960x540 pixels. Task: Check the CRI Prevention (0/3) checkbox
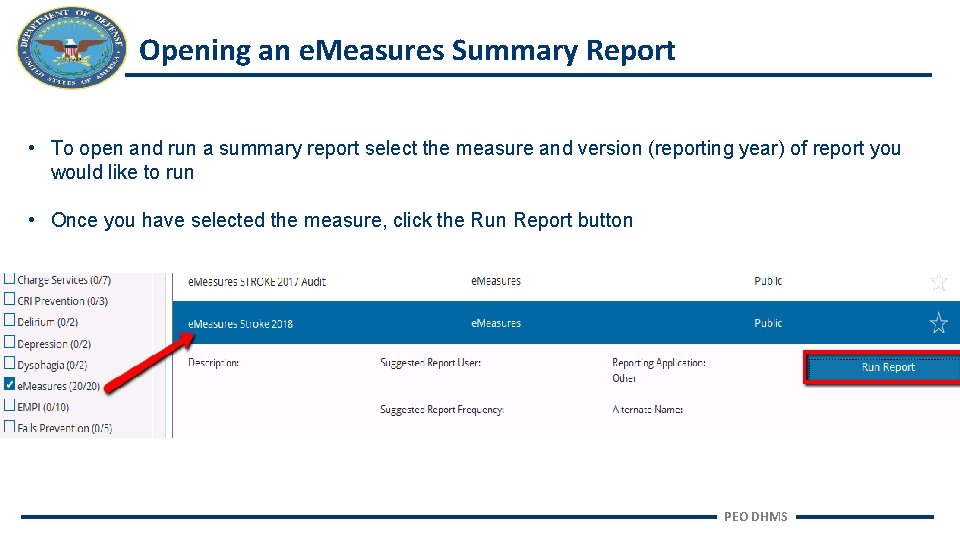tap(9, 299)
